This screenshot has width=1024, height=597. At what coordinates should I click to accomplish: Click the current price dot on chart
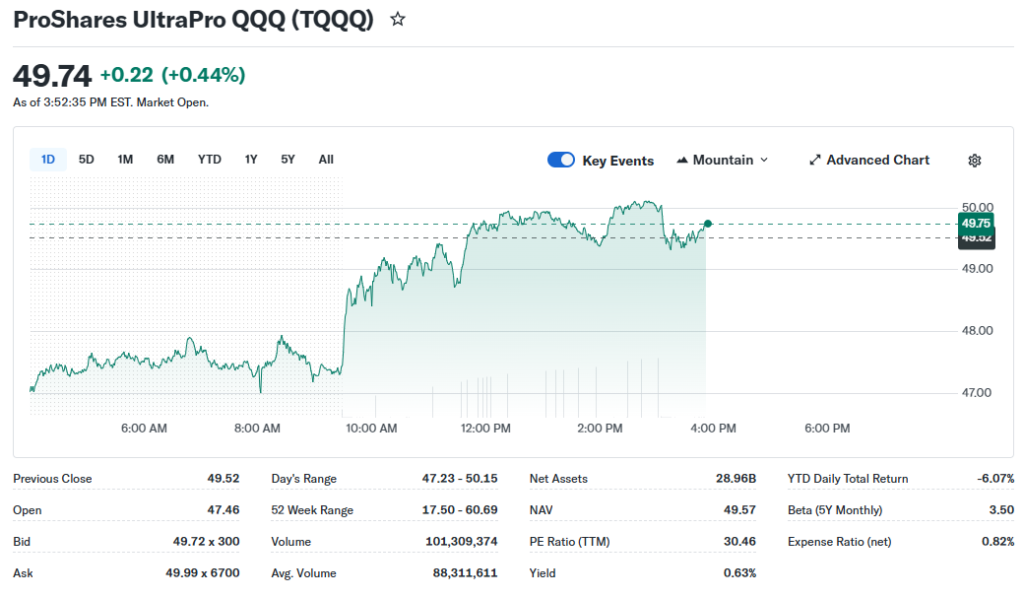(708, 223)
